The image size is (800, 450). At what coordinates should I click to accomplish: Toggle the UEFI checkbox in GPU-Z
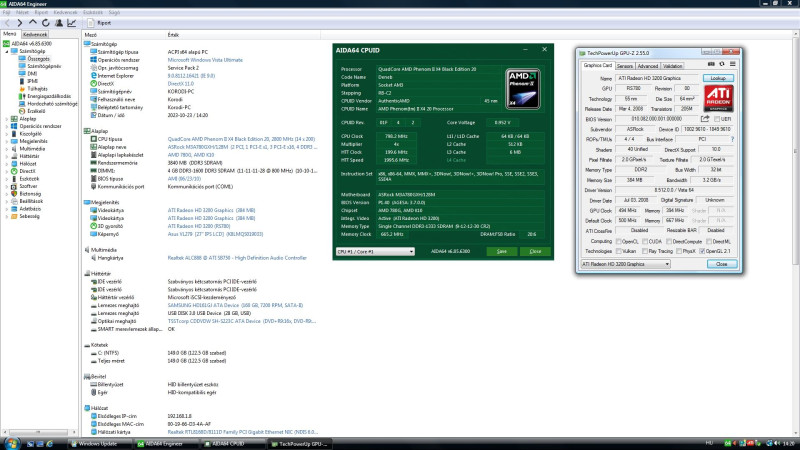717,119
